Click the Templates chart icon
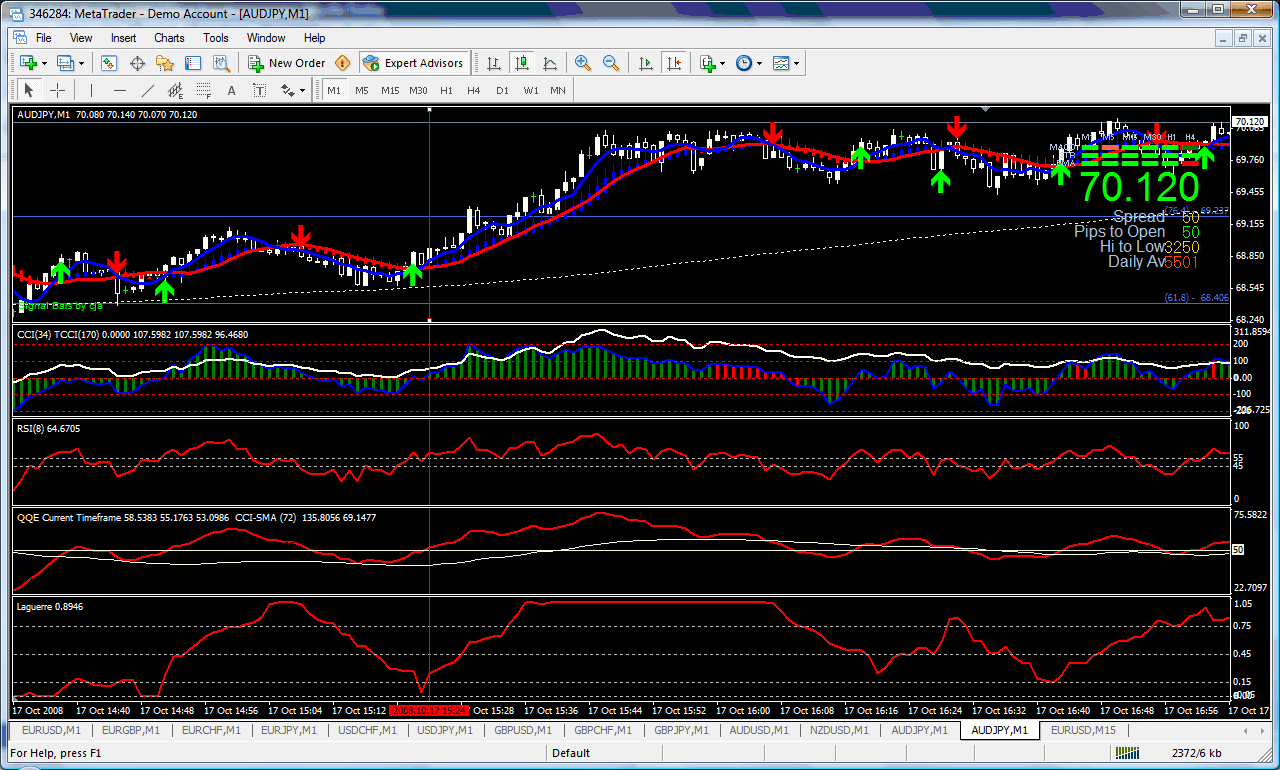 [781, 63]
